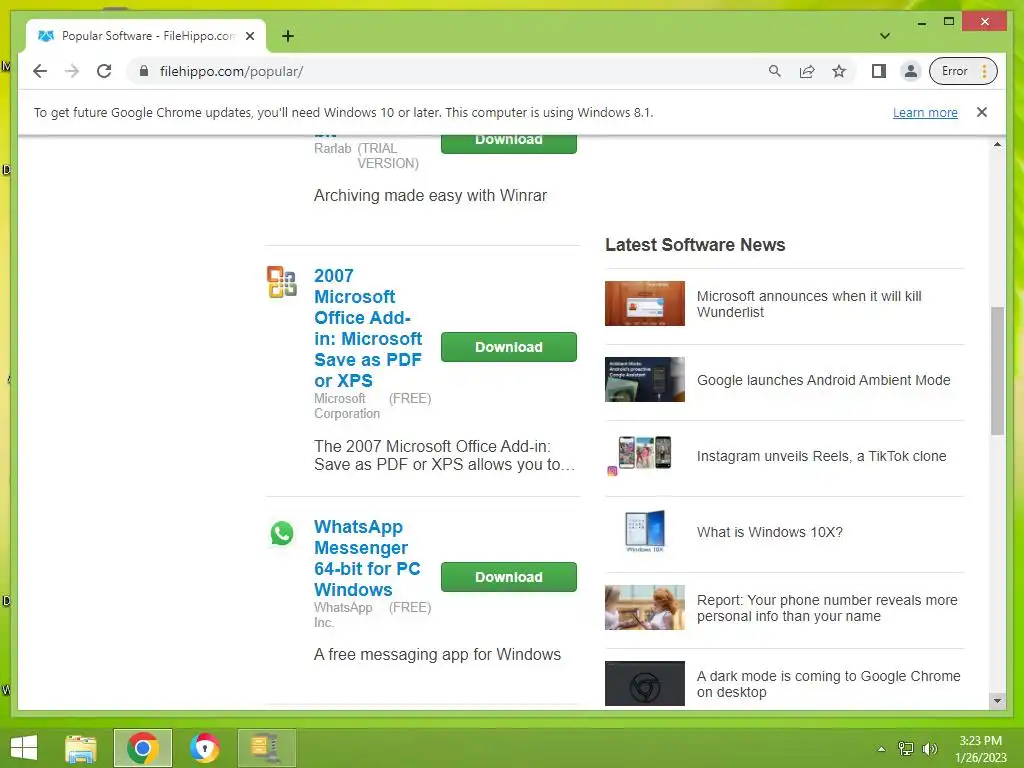The height and width of the screenshot is (768, 1024).
Task: Click the 2007 Microsoft Office Add-in icon
Action: [282, 281]
